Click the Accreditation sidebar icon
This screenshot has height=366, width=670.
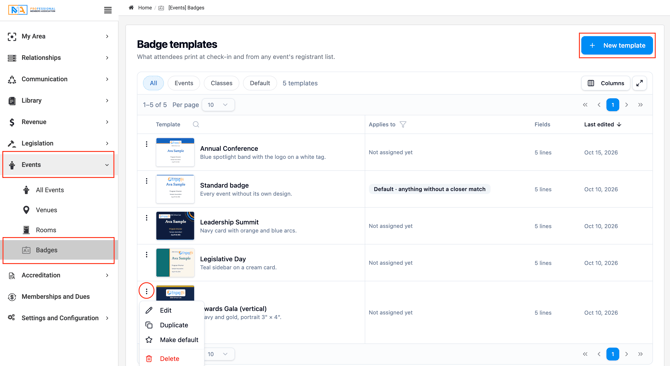pos(12,275)
